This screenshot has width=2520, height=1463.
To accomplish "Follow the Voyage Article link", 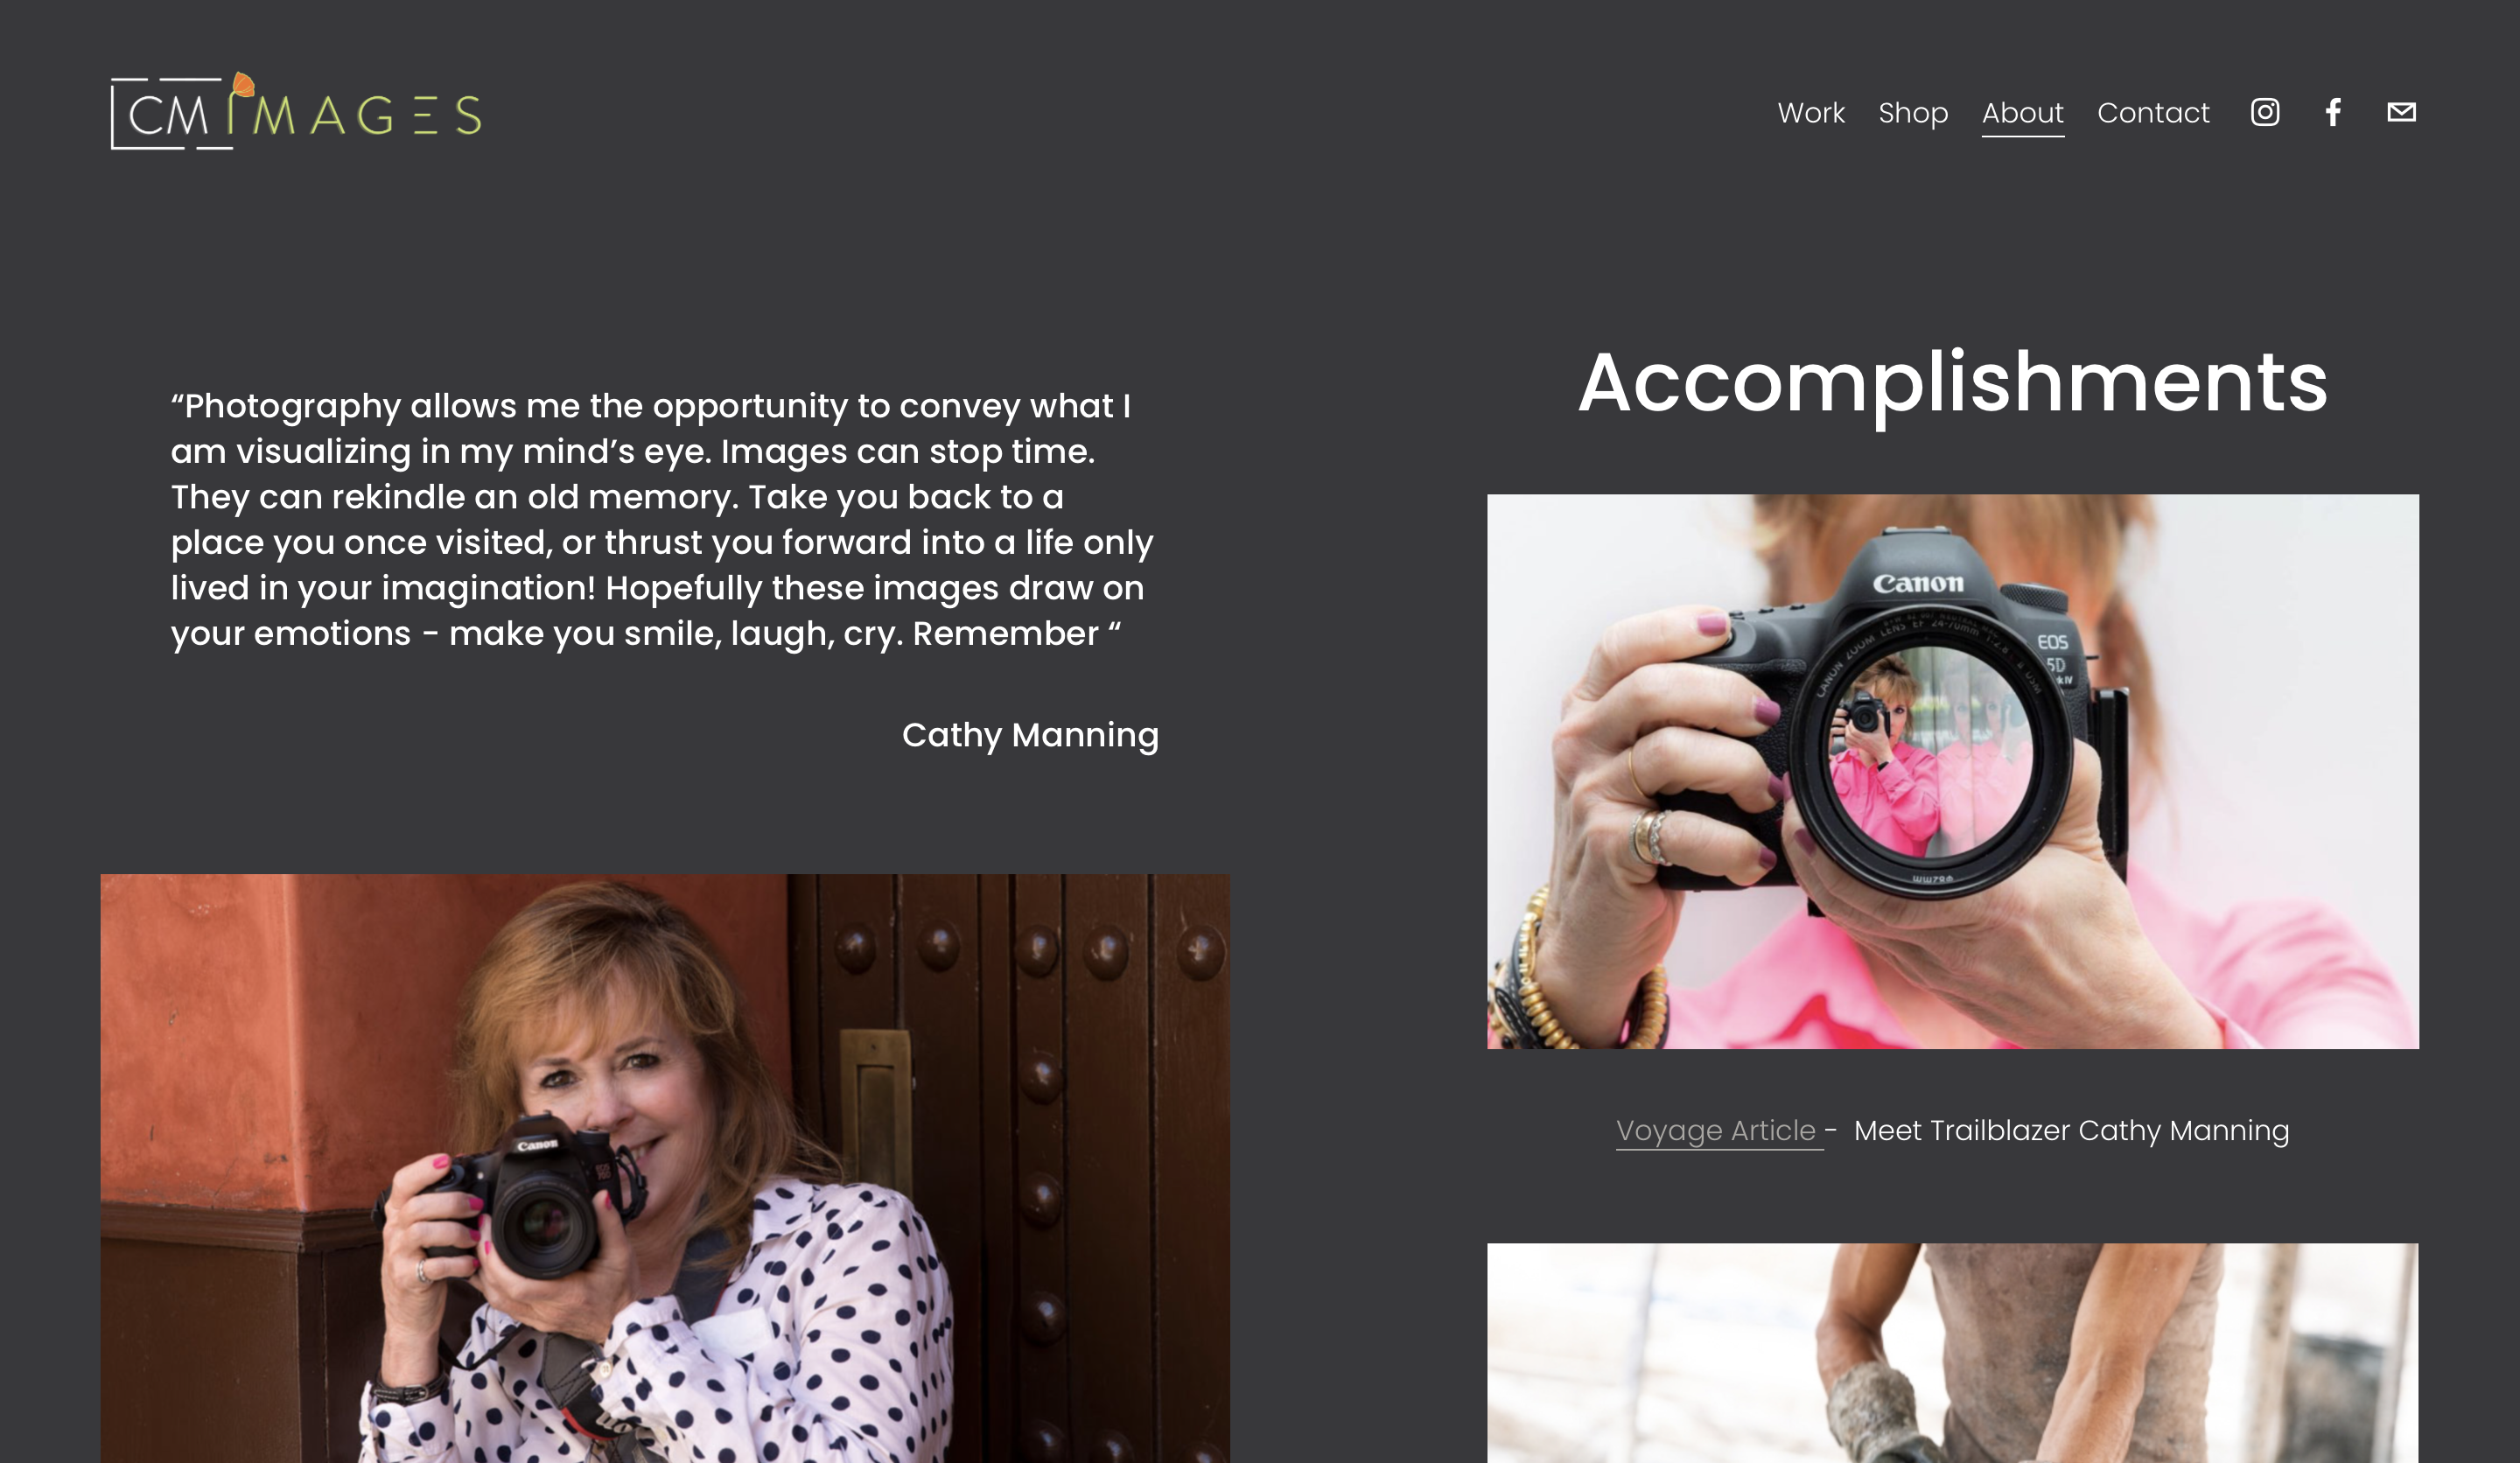I will point(1716,1131).
